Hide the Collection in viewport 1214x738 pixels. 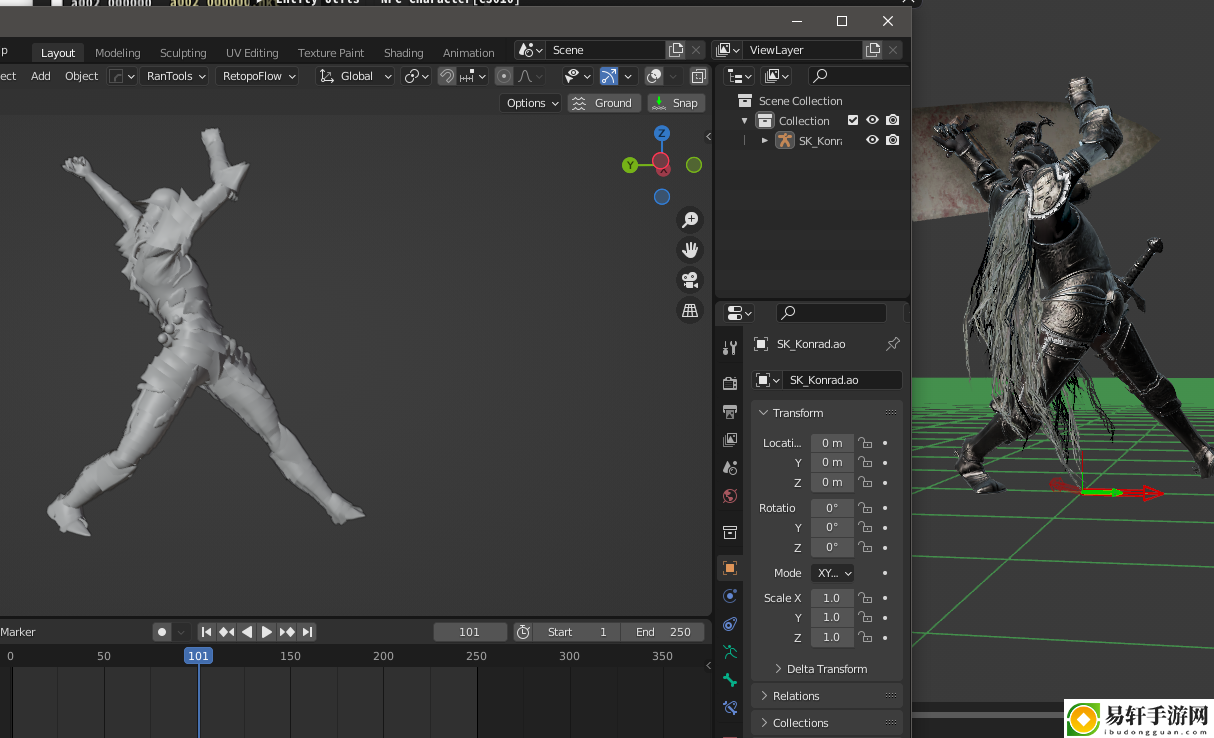pos(873,121)
